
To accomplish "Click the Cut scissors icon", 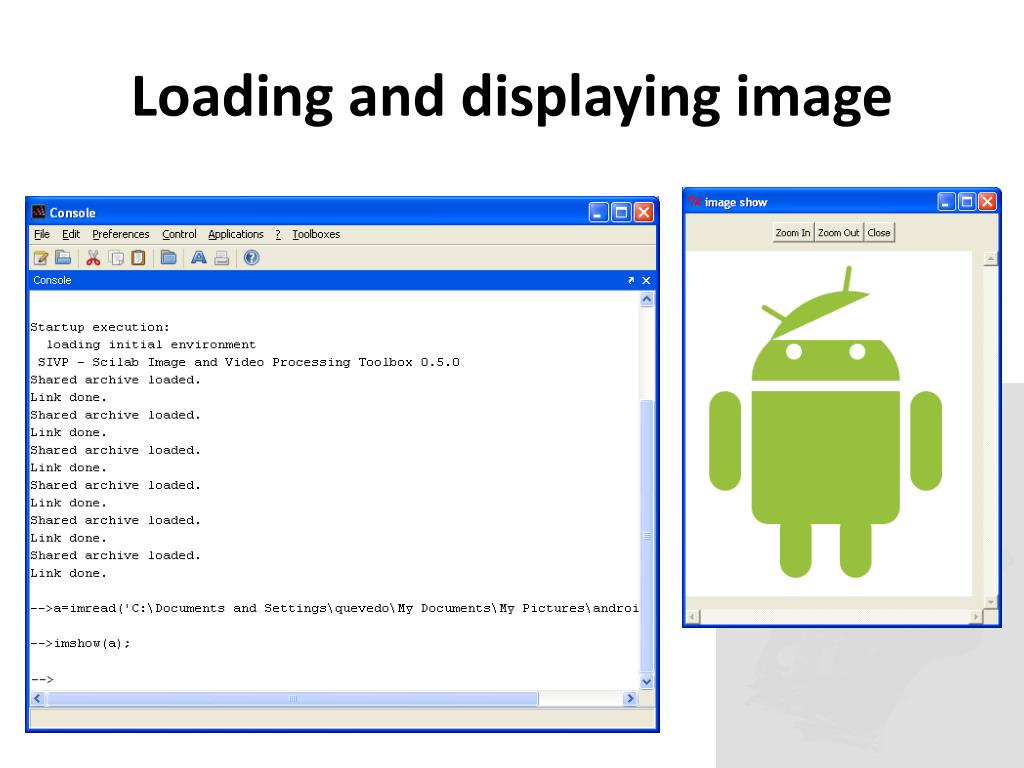I will click(93, 258).
